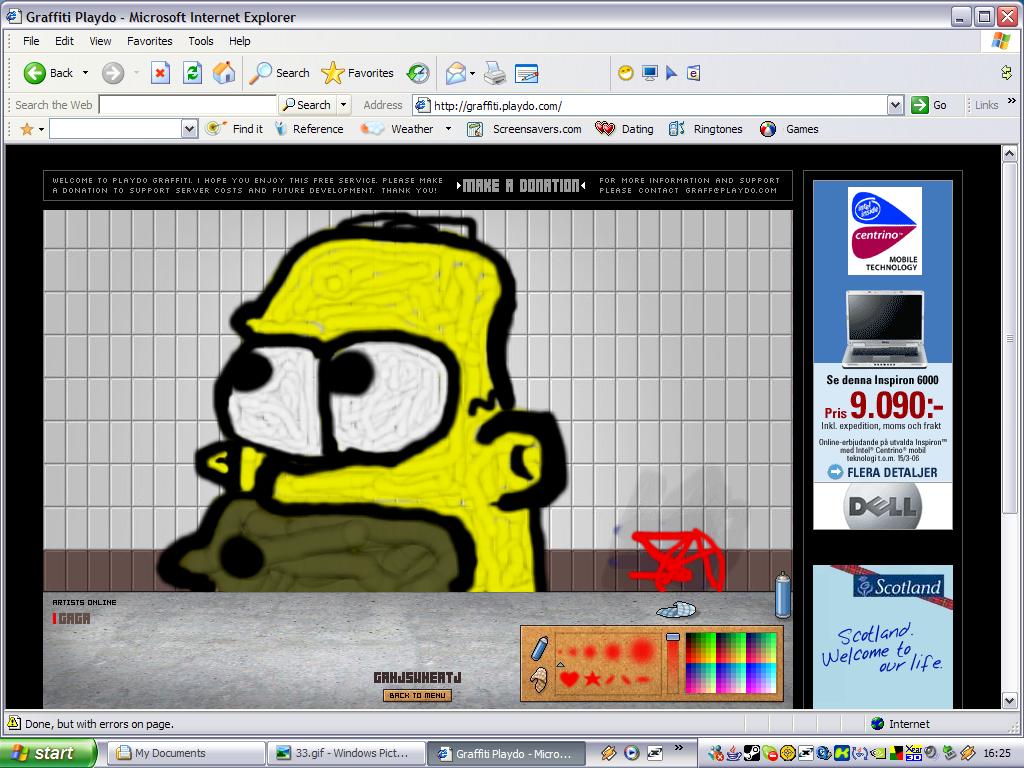Image resolution: width=1024 pixels, height=768 pixels.
Task: Click the Go button next to address
Action: [x=929, y=104]
